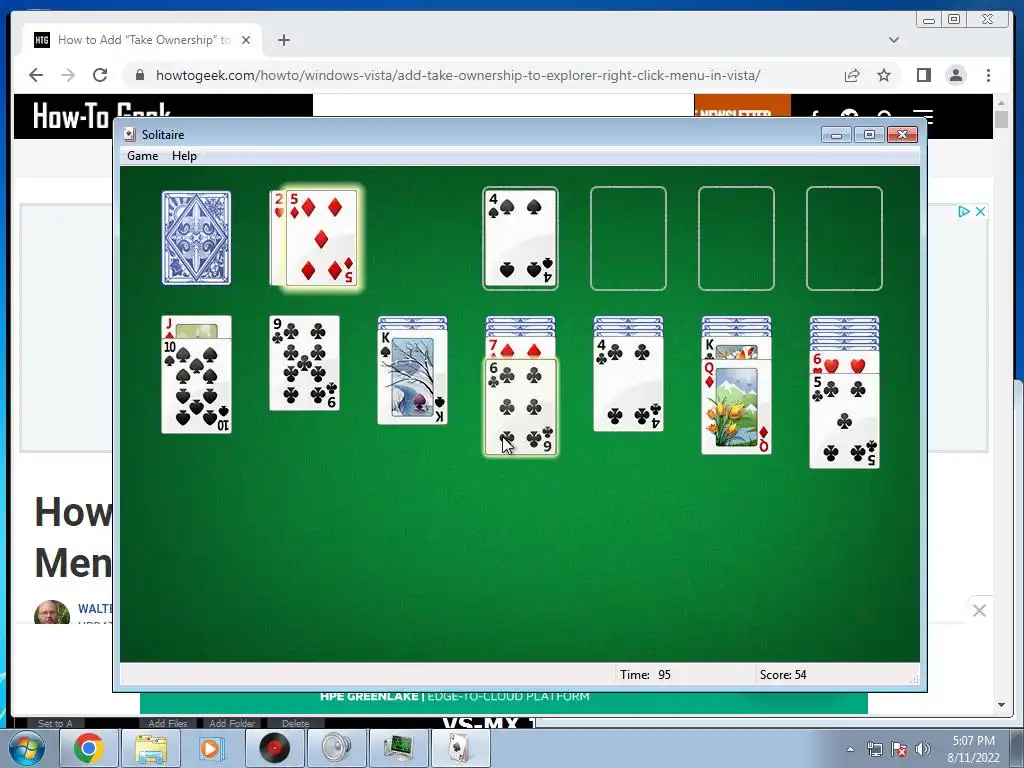Launch Windows Media Player from taskbar
The image size is (1024, 768).
click(x=212, y=748)
